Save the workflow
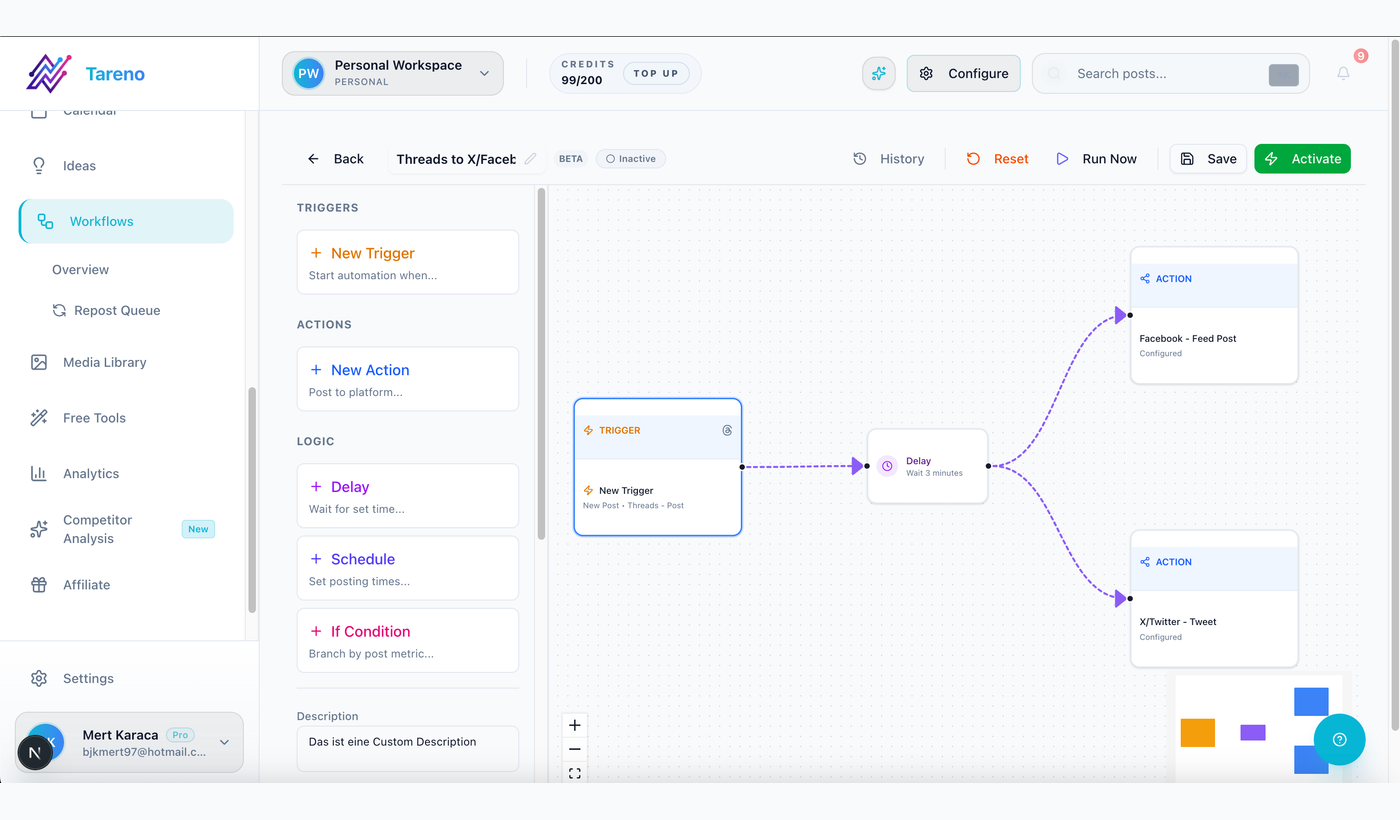Image resolution: width=1400 pixels, height=820 pixels. tap(1208, 159)
